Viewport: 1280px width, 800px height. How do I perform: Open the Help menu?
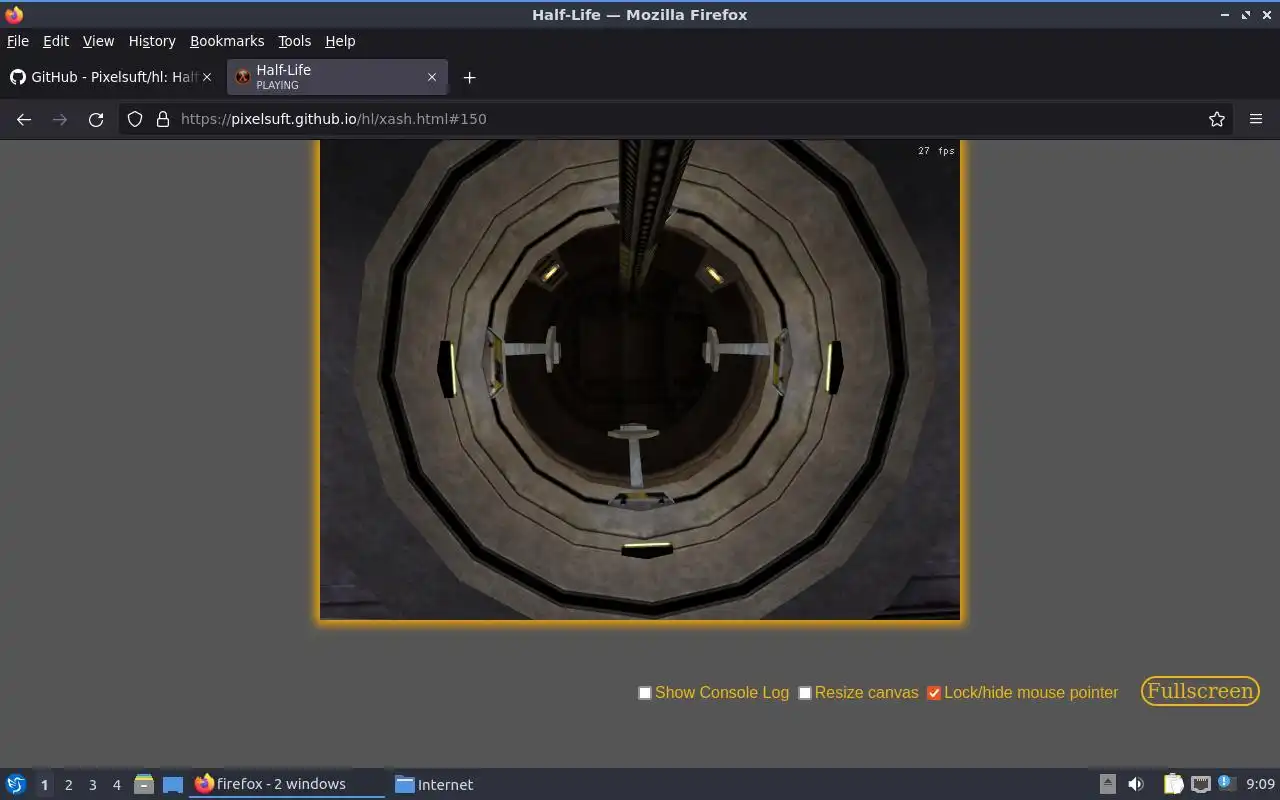pos(340,41)
